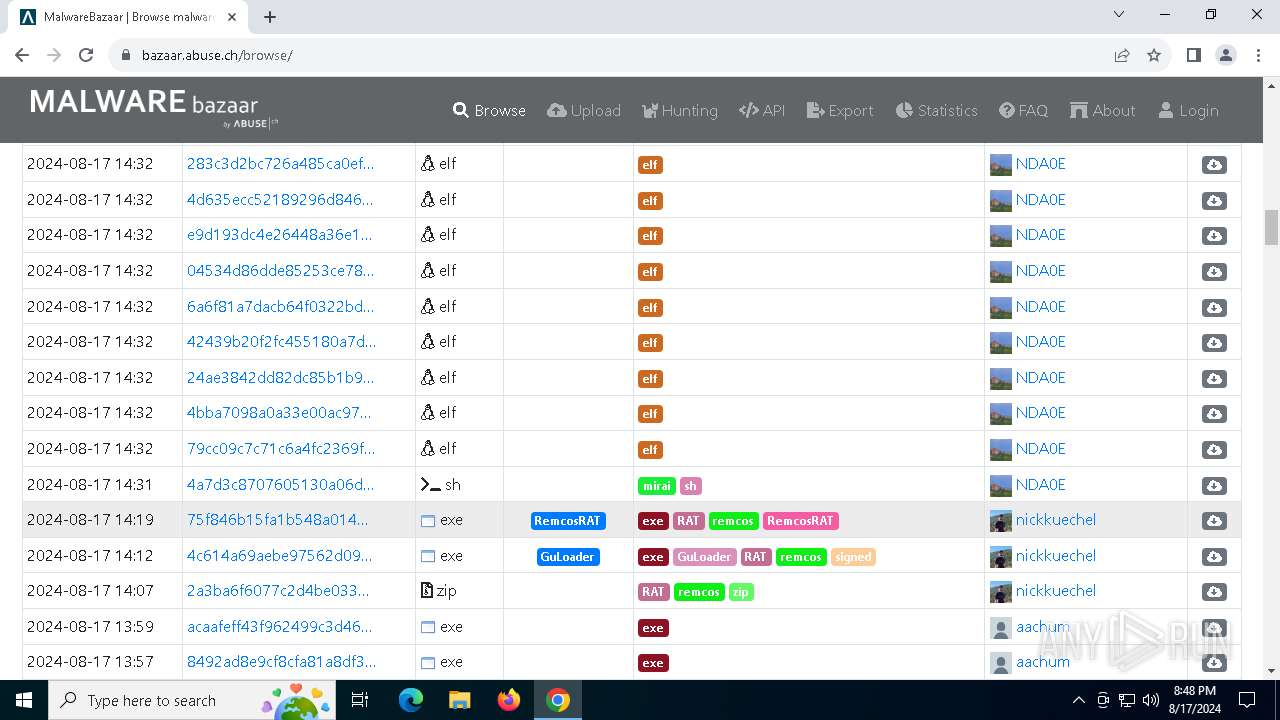The height and width of the screenshot is (720, 1280).
Task: Go to the Login page
Action: coord(1188,110)
